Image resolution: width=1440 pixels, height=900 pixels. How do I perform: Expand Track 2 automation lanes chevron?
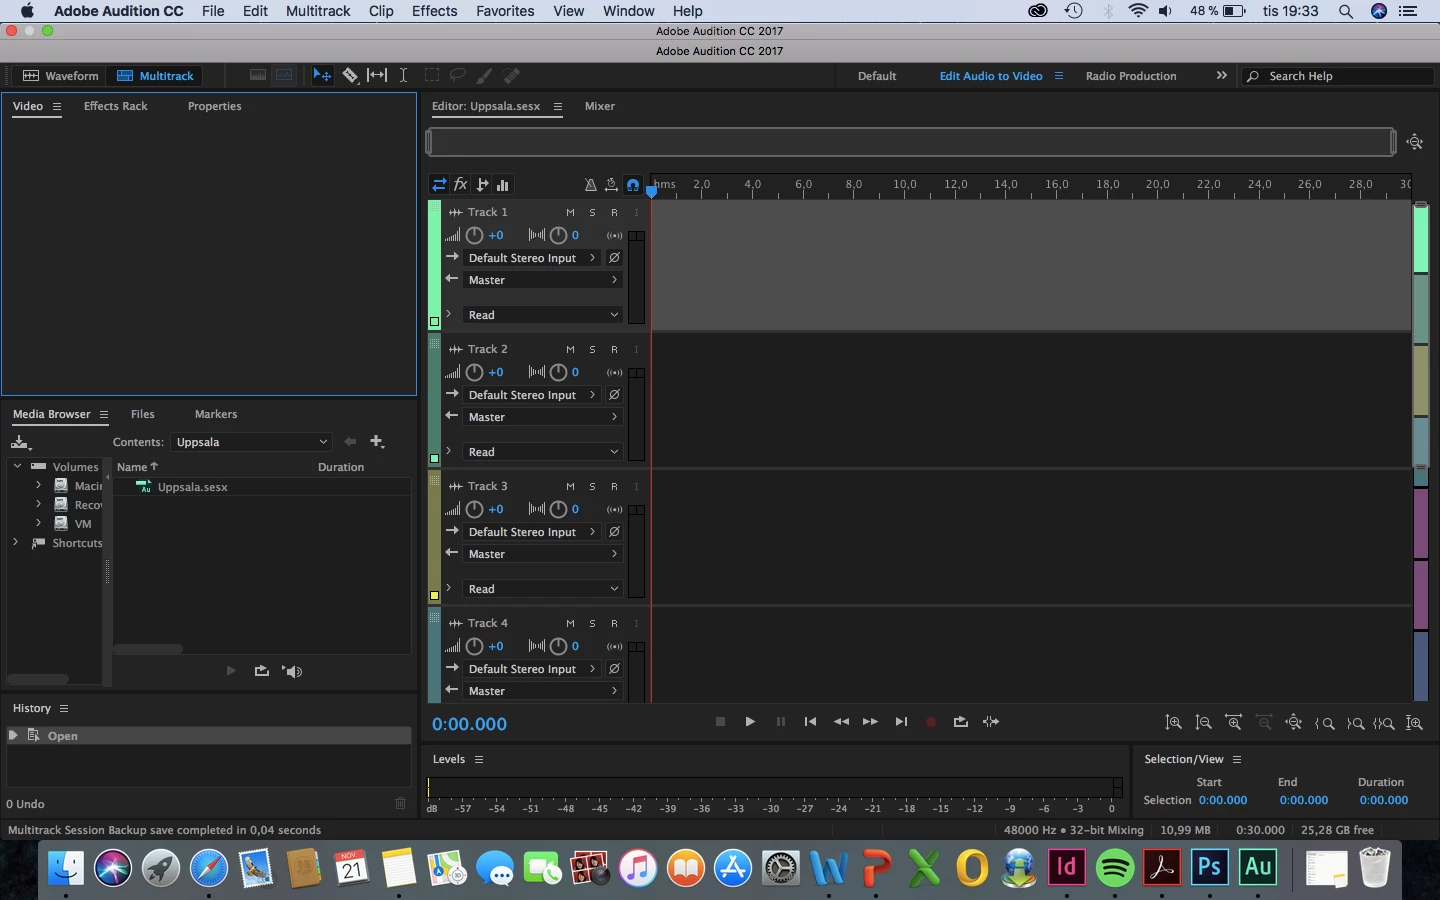(449, 451)
